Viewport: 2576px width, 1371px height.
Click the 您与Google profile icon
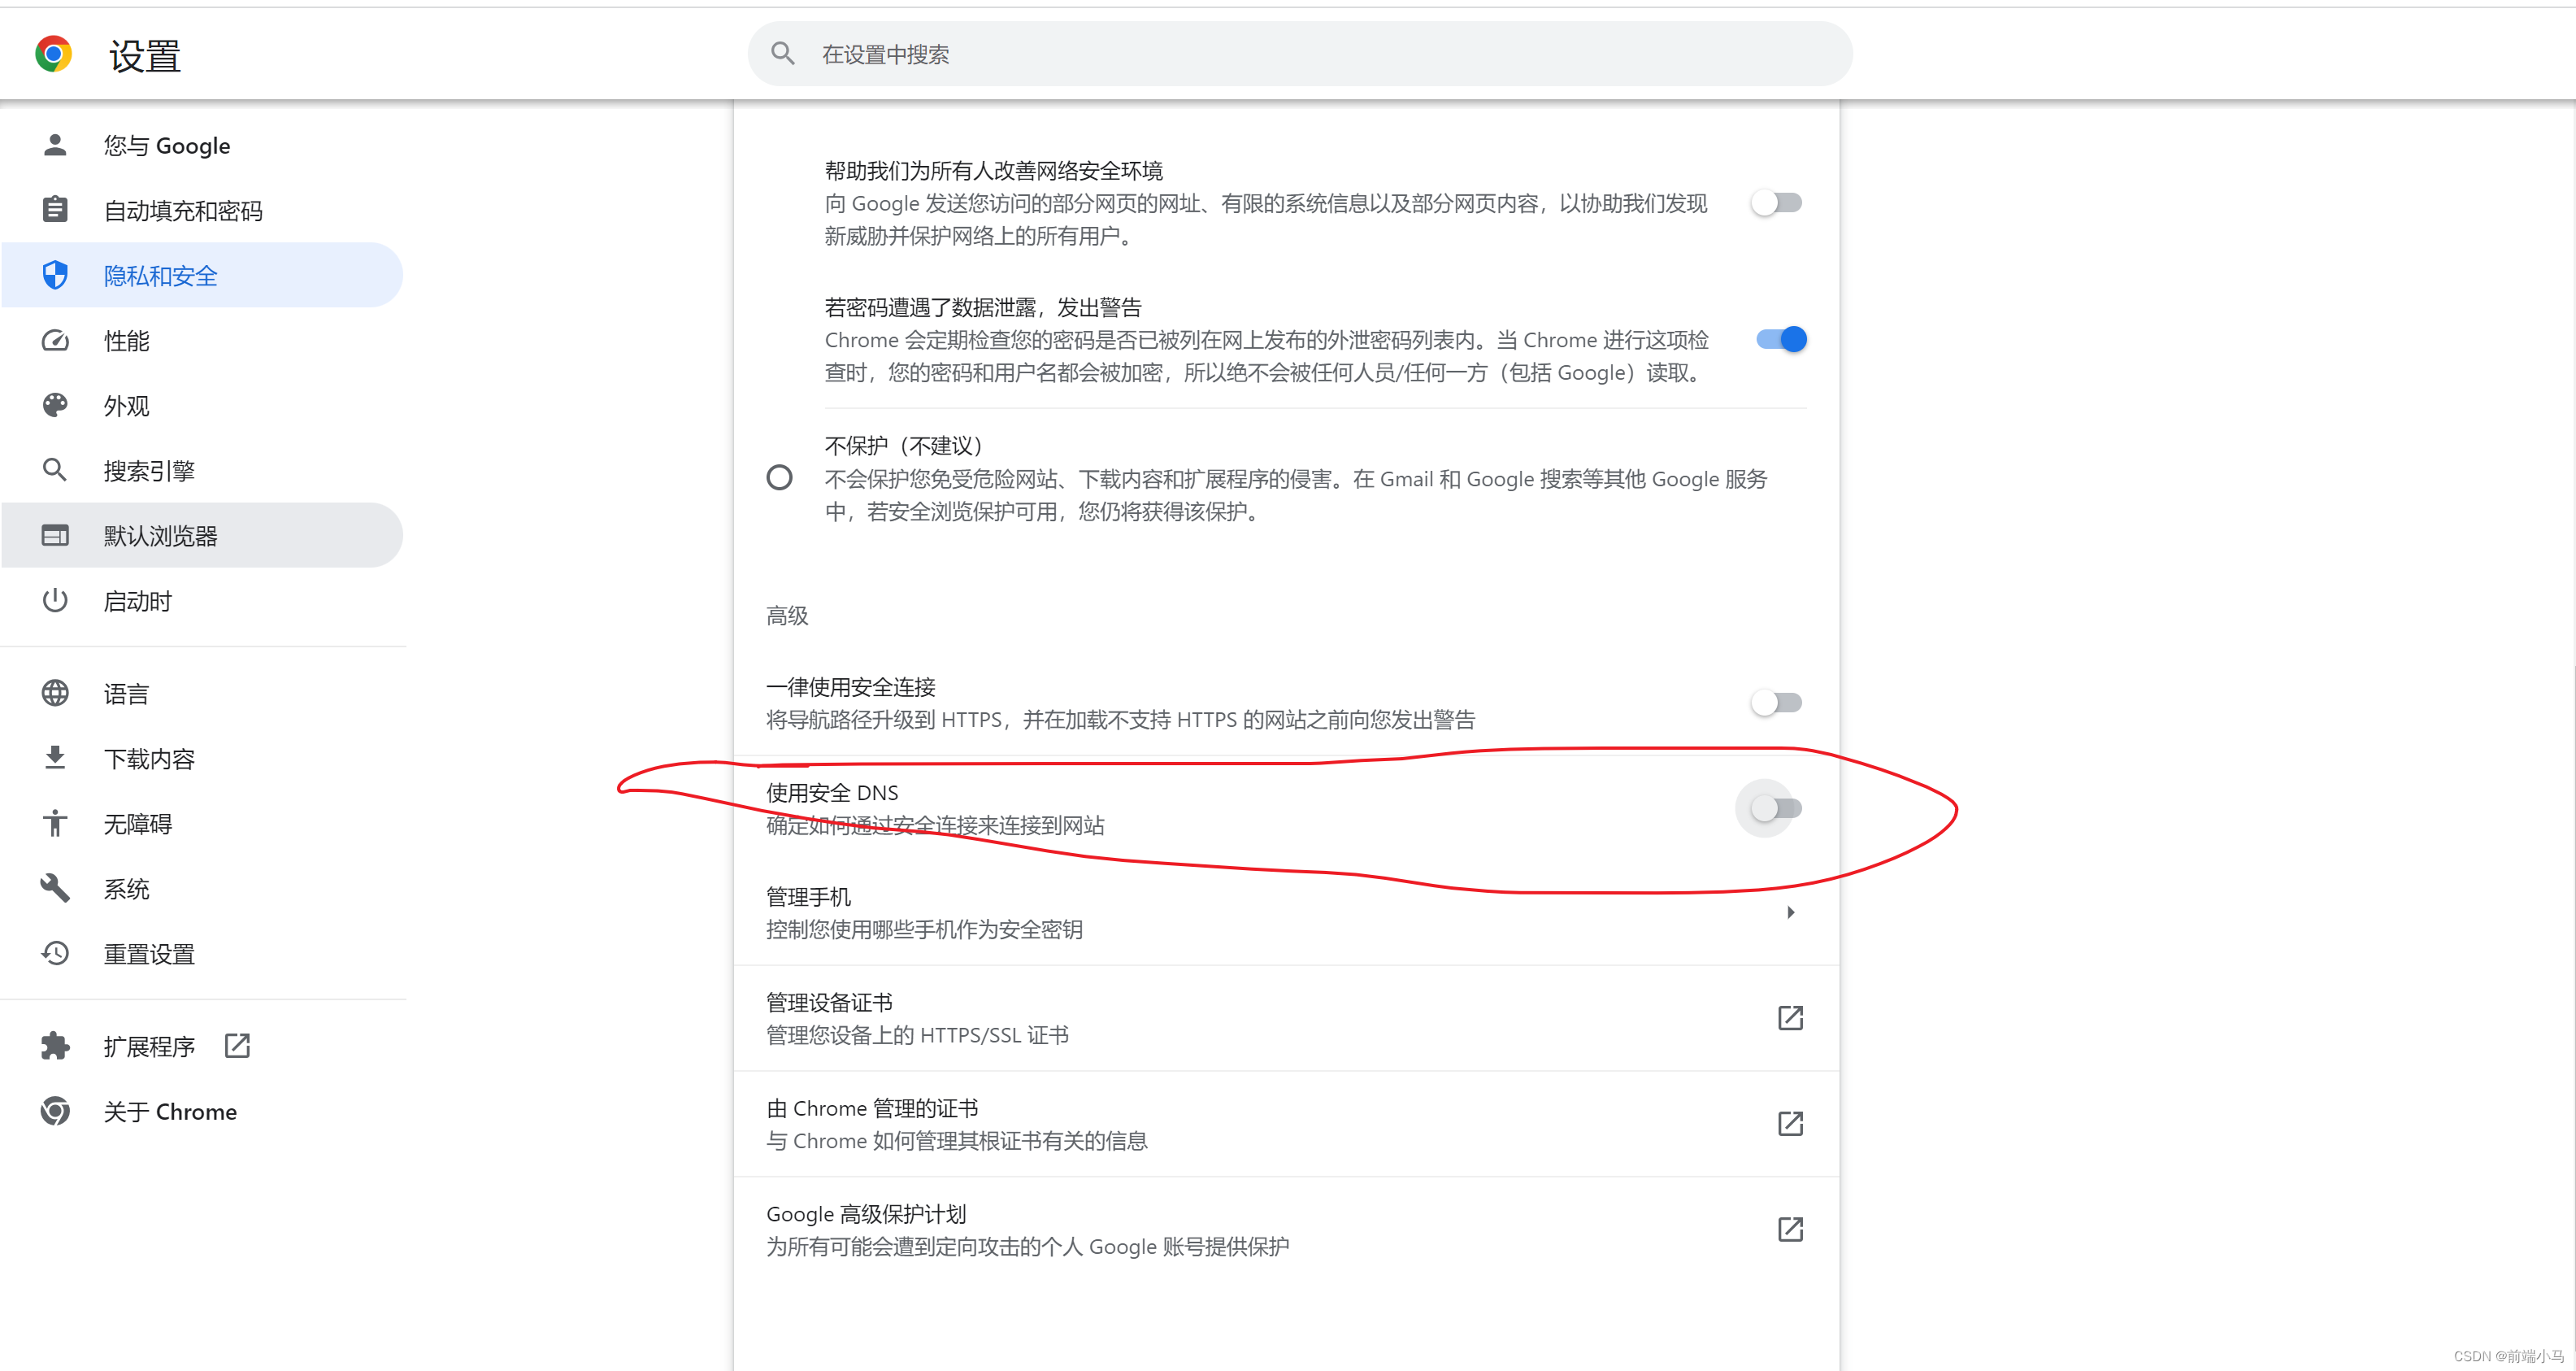pyautogui.click(x=53, y=145)
